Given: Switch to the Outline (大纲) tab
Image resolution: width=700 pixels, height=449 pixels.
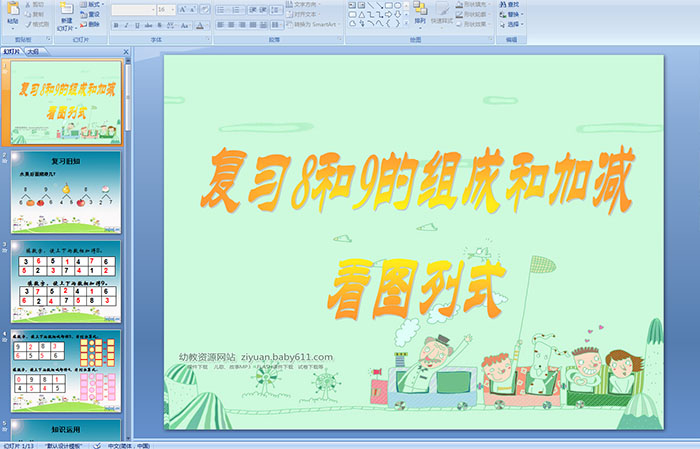Looking at the screenshot, I should coord(33,50).
